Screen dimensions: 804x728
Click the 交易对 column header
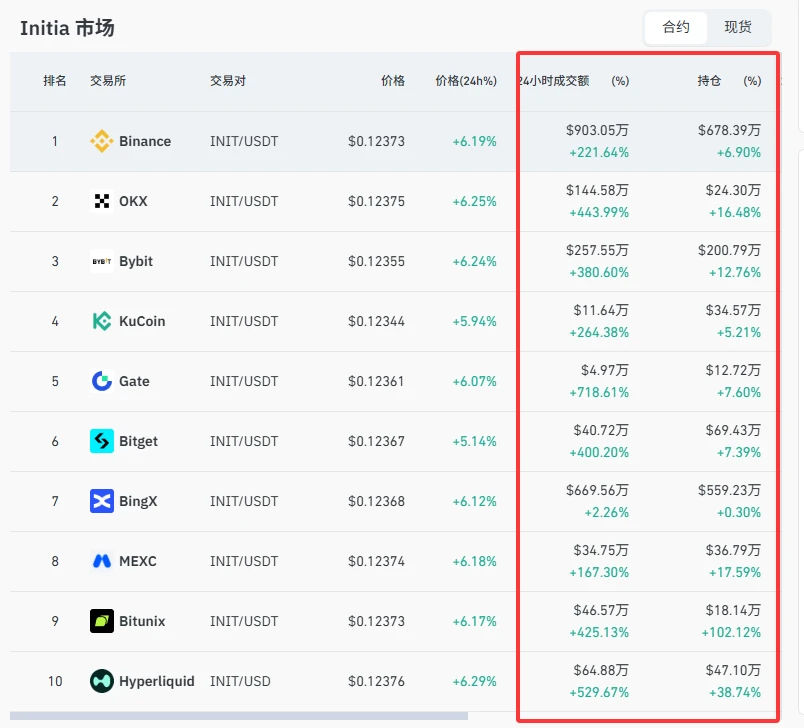228,80
